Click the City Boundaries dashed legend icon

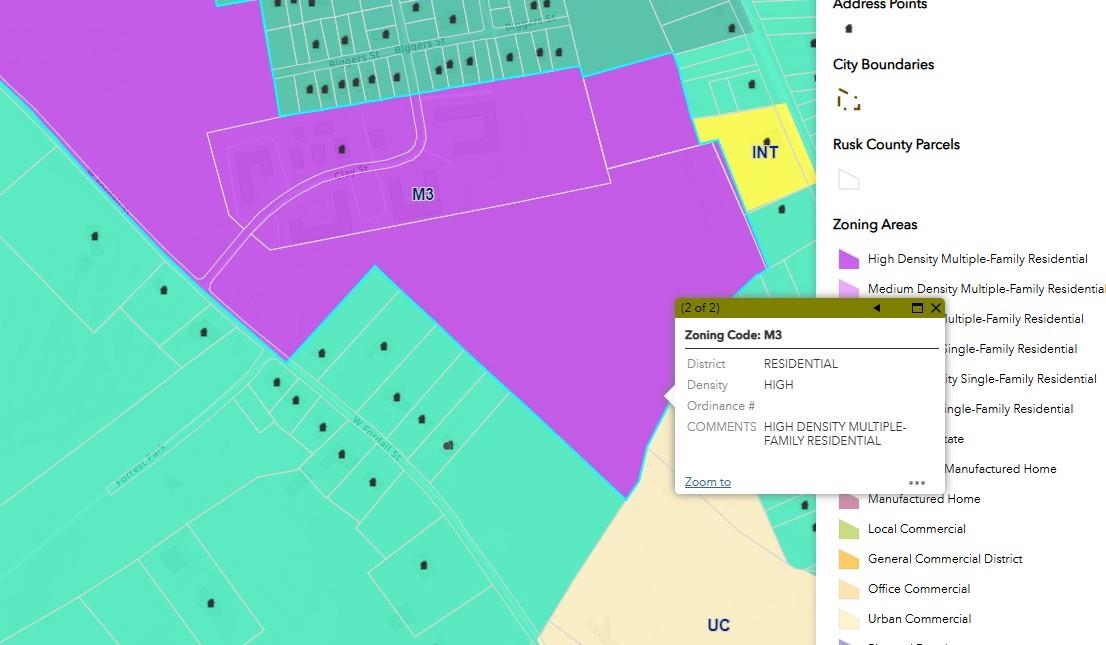848,99
